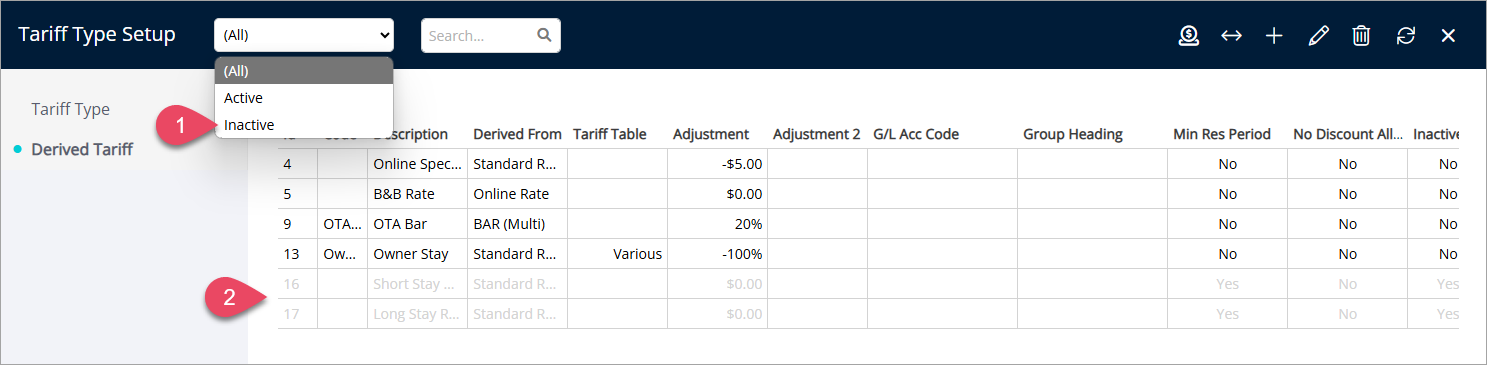Add a new tariff with plus icon
Screen dimensions: 1487x365
pos(1274,36)
